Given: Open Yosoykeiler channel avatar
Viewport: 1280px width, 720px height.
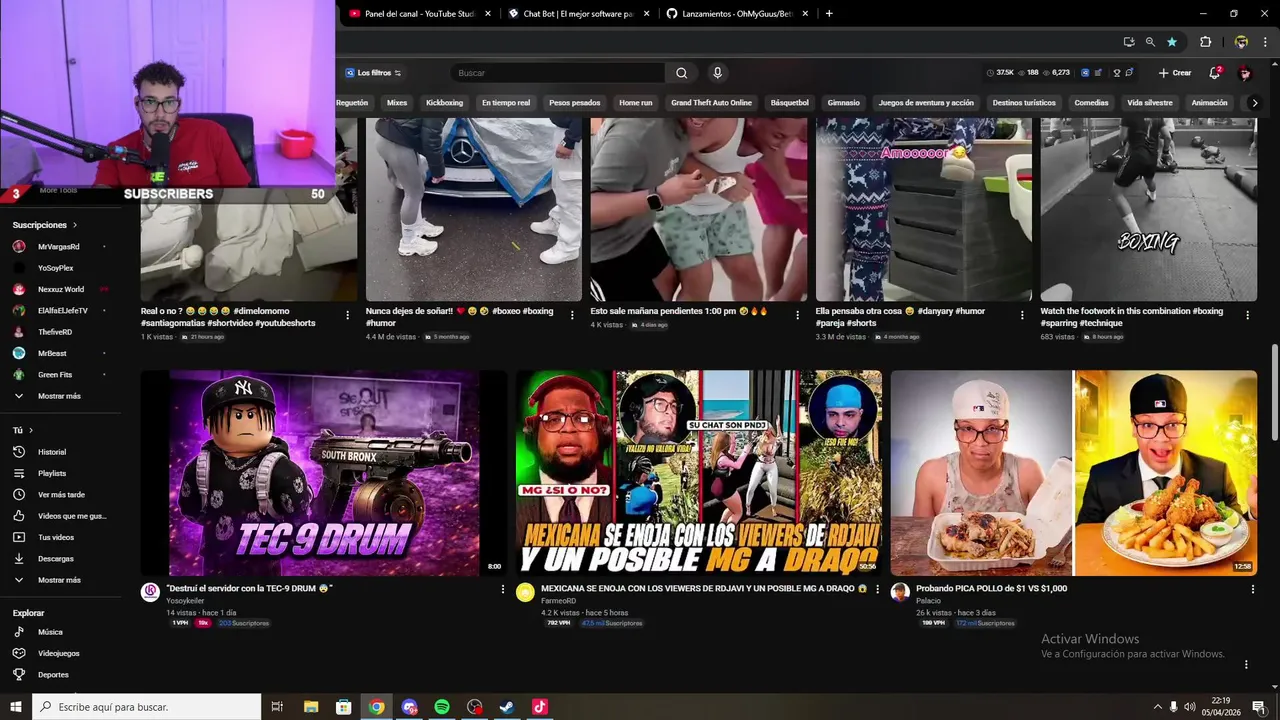Looking at the screenshot, I should pyautogui.click(x=150, y=592).
